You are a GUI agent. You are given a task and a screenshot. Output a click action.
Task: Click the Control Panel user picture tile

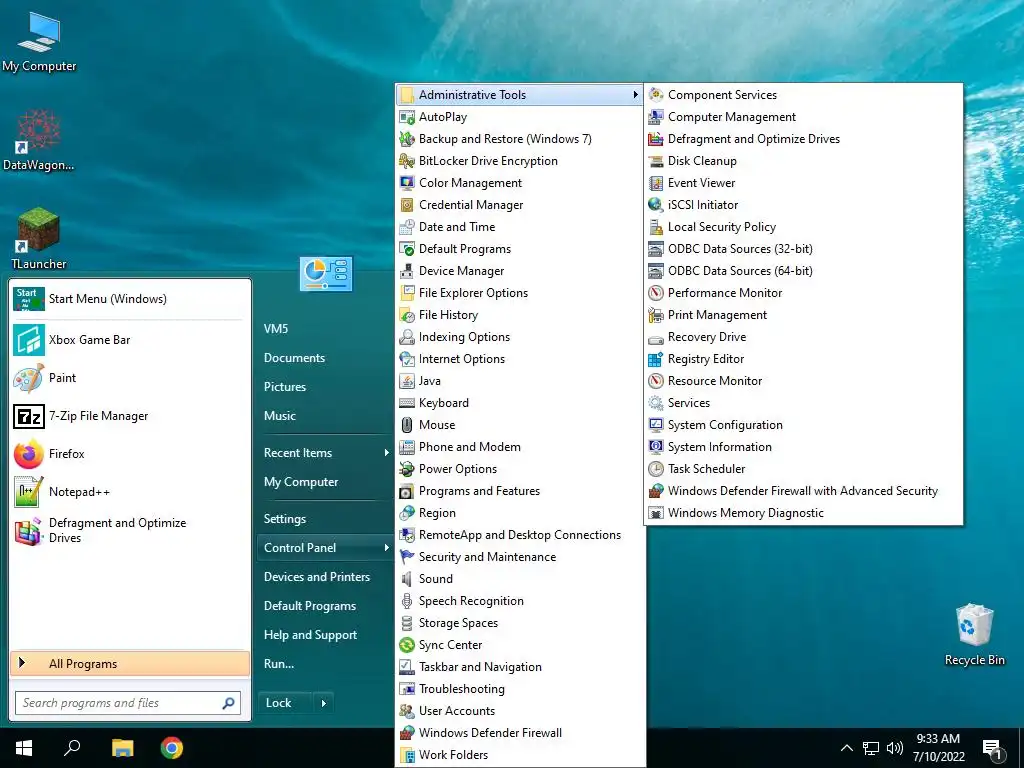pyautogui.click(x=326, y=274)
